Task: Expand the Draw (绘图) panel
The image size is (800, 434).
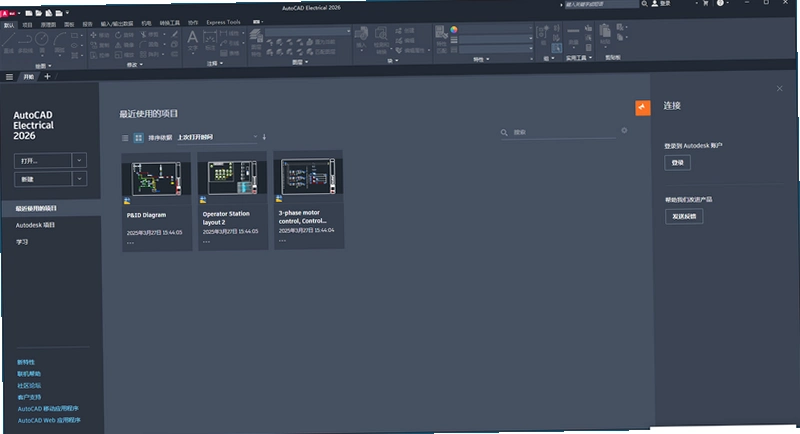Action: tap(43, 66)
